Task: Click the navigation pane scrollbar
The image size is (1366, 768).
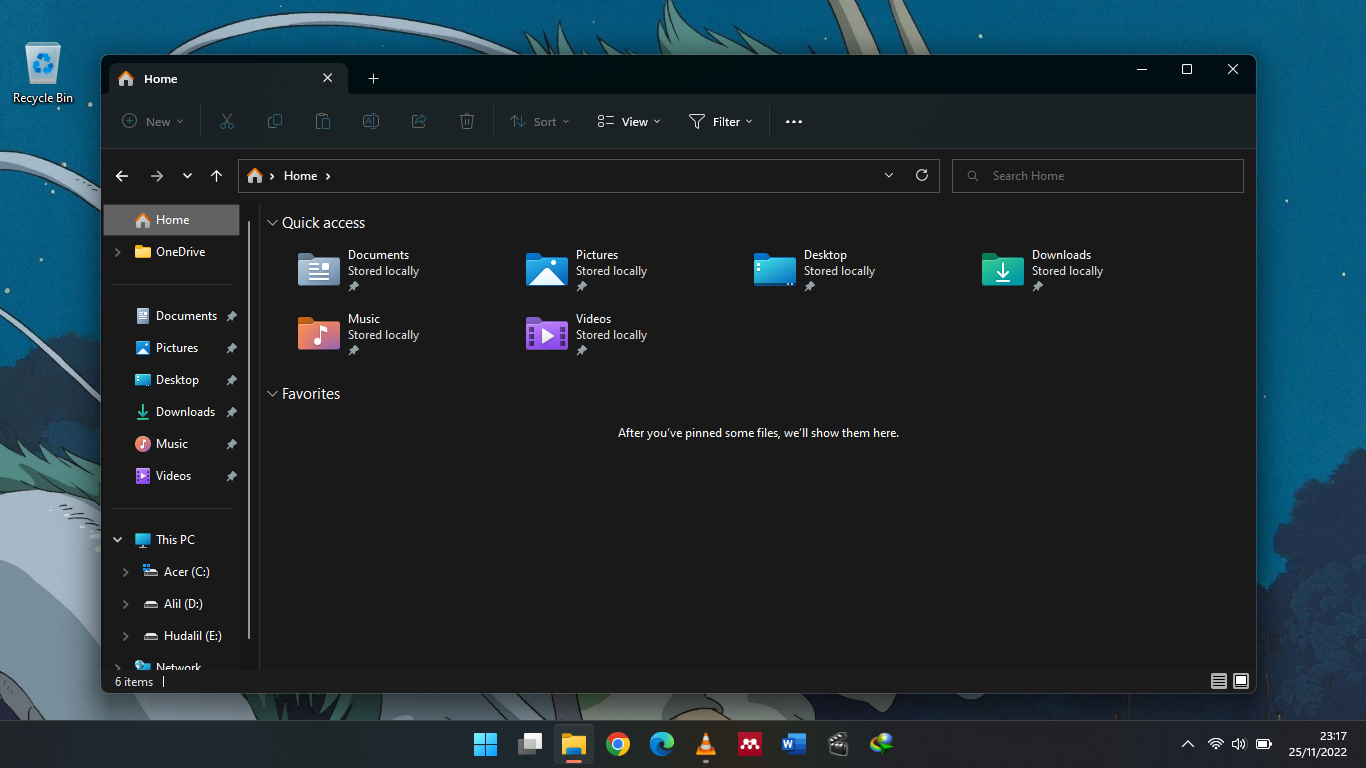Action: point(249,430)
